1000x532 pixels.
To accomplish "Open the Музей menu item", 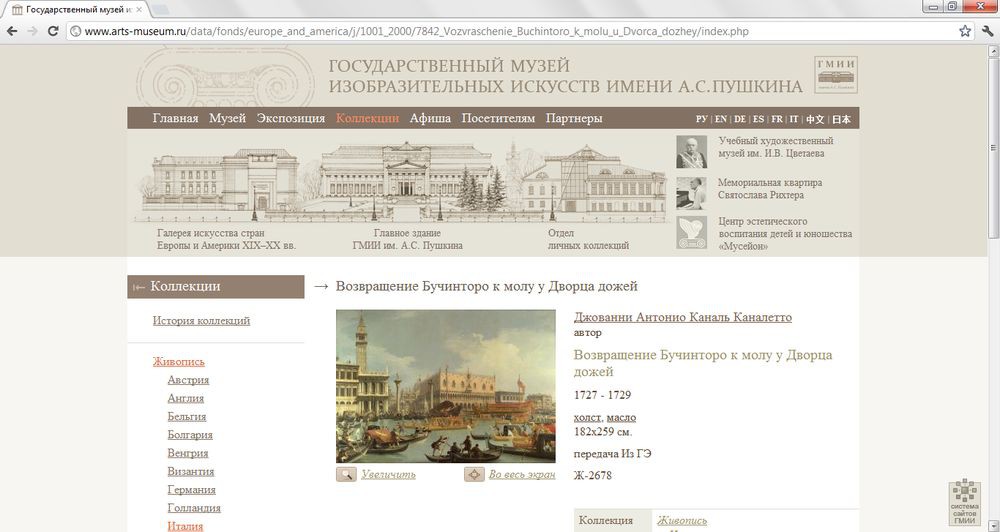I will 227,118.
